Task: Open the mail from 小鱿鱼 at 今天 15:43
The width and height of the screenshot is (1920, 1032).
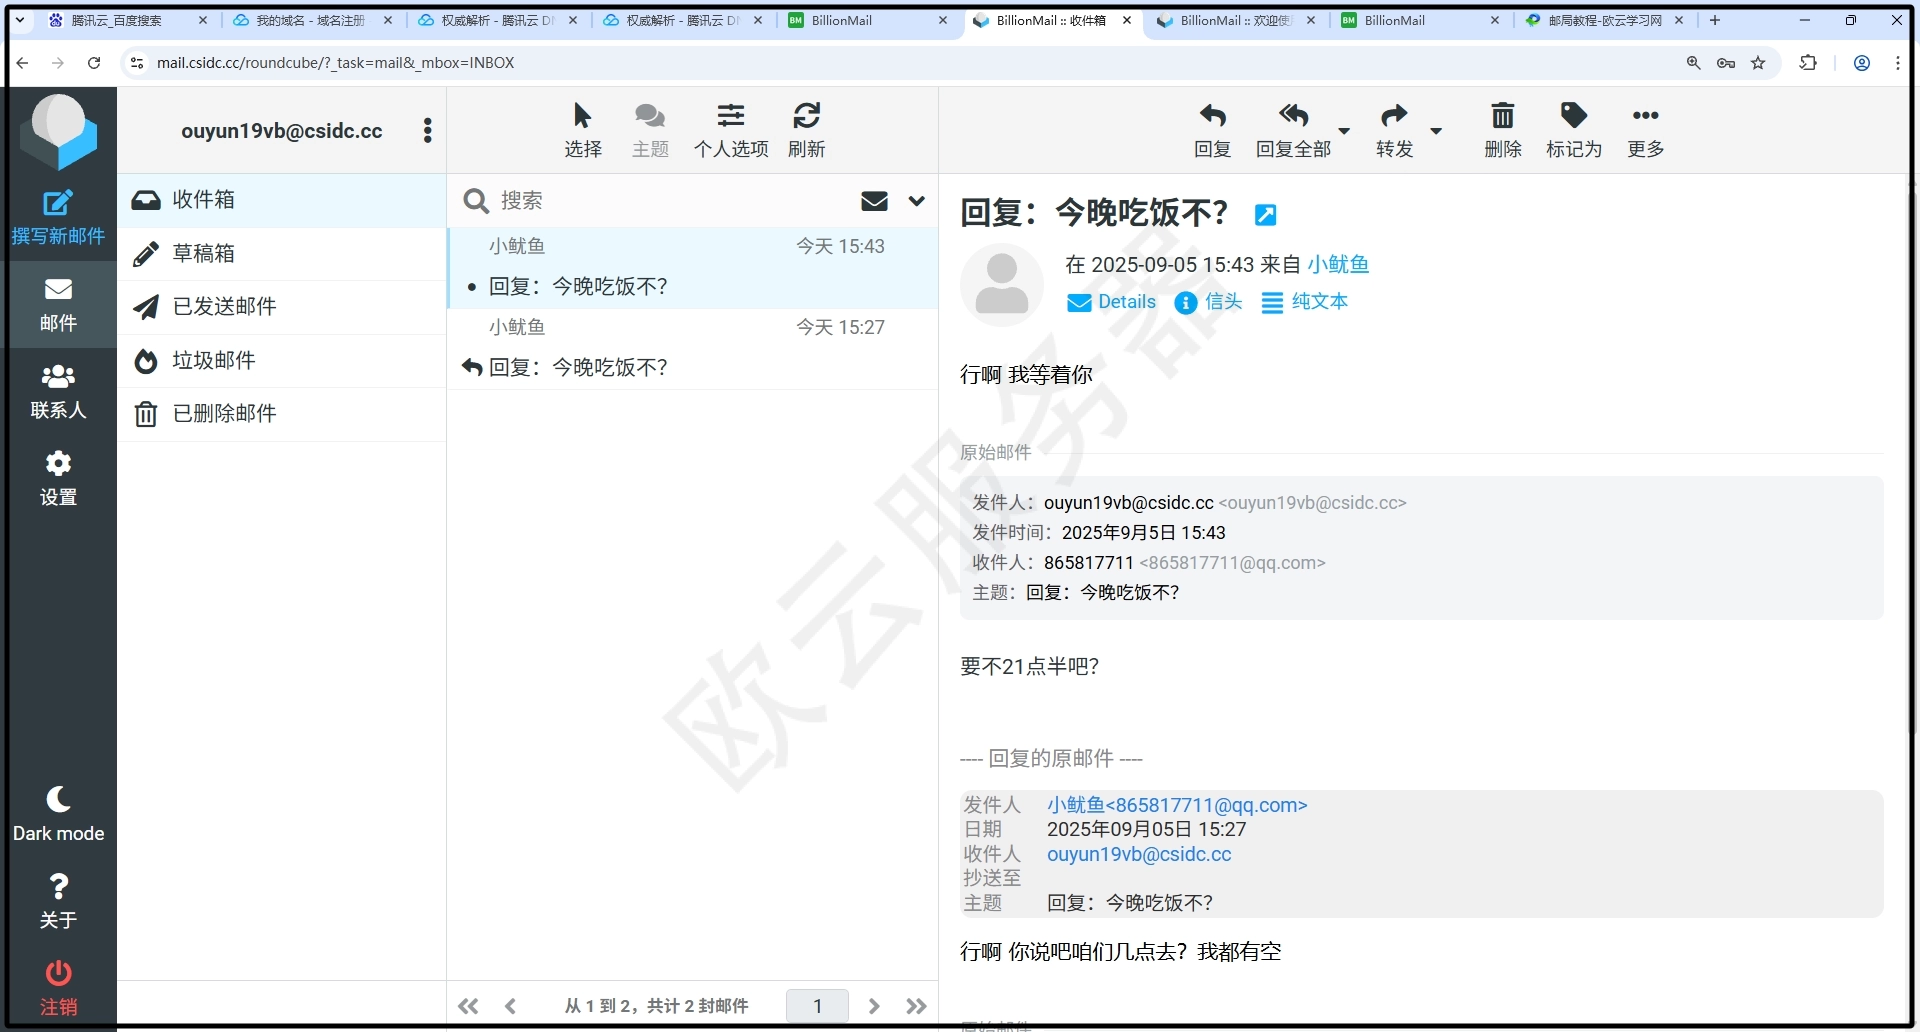Action: [693, 267]
